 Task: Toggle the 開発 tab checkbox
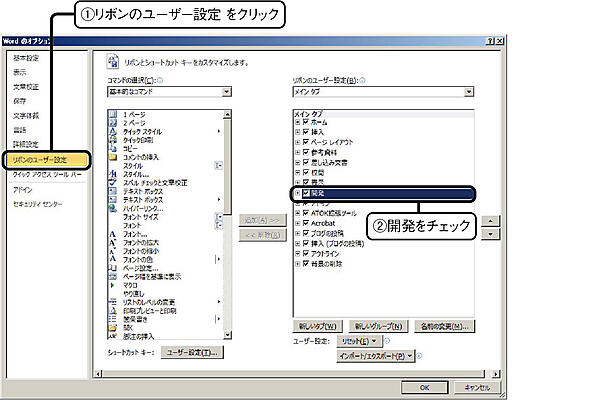point(305,192)
